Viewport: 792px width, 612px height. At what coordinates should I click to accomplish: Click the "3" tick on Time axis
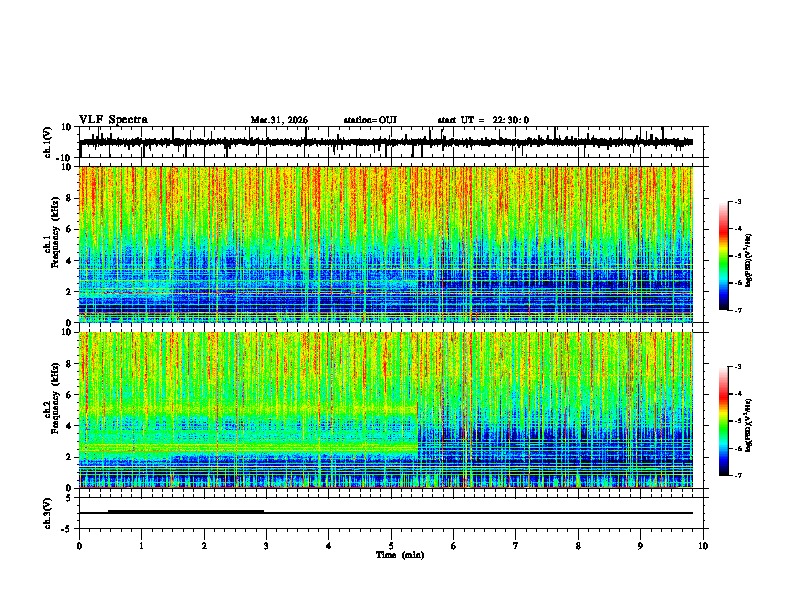266,546
